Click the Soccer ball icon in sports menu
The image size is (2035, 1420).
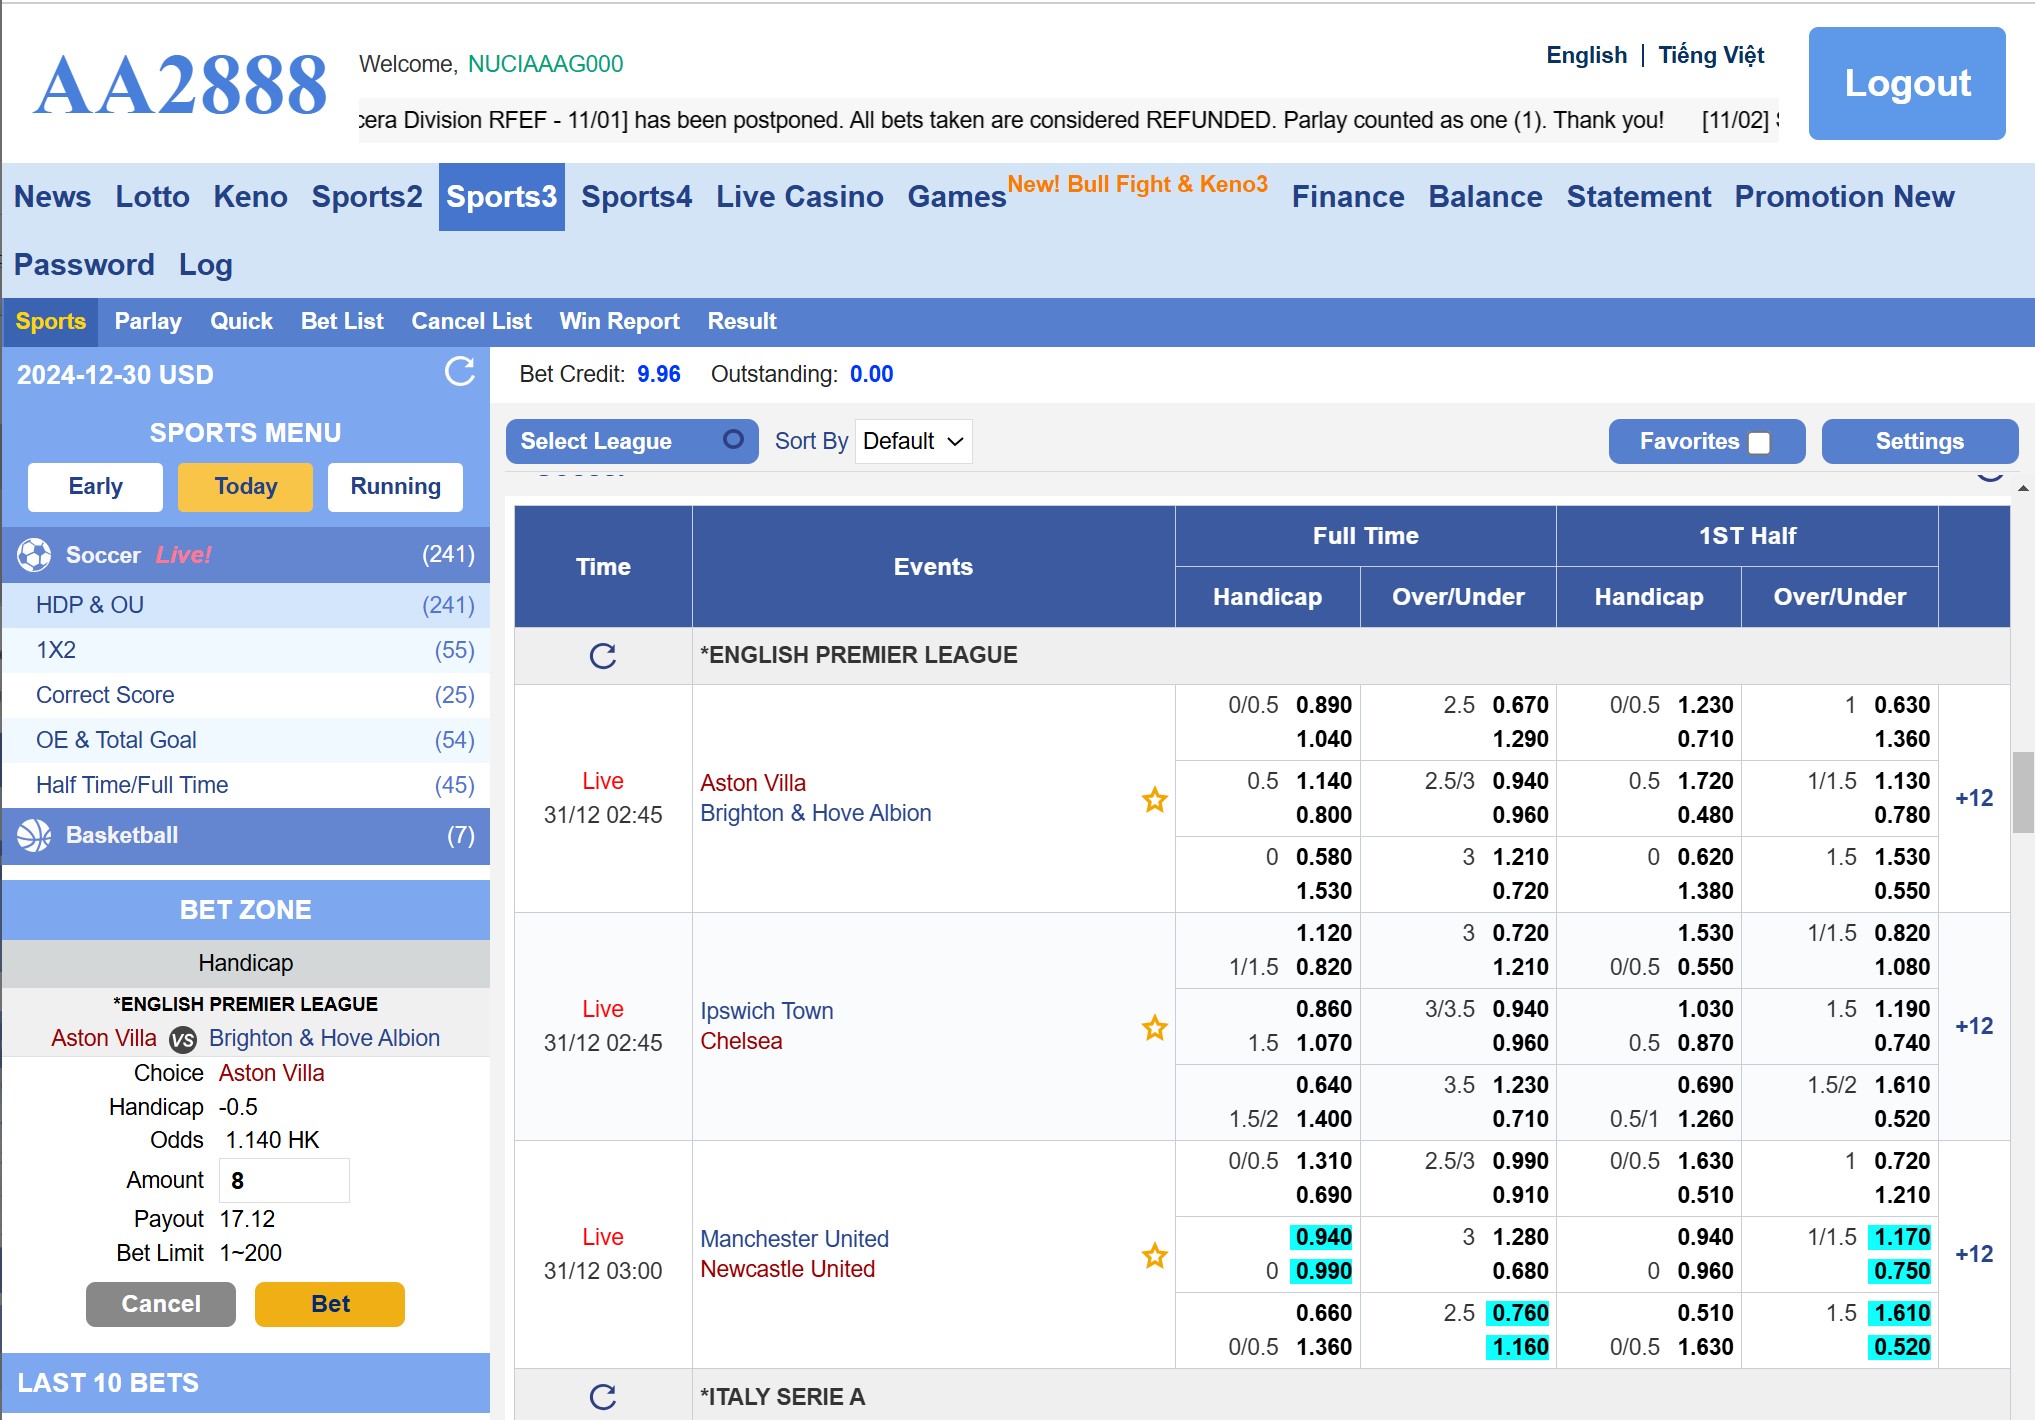34,555
